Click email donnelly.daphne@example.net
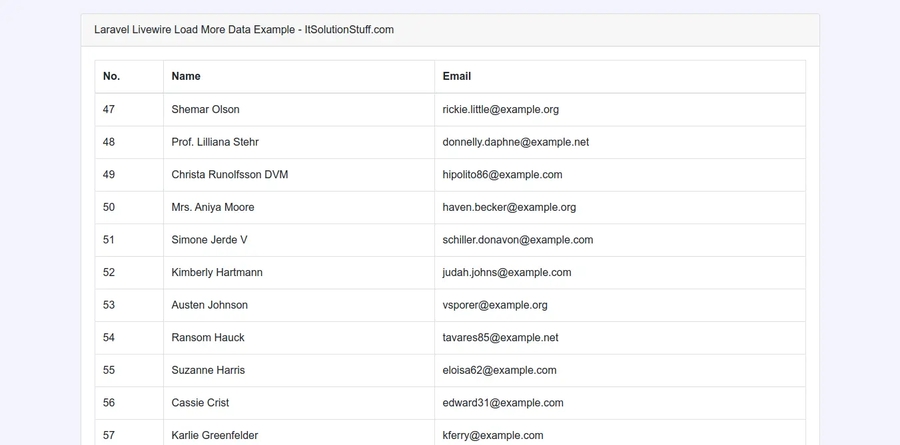Viewport: 900px width, 445px height. [515, 142]
